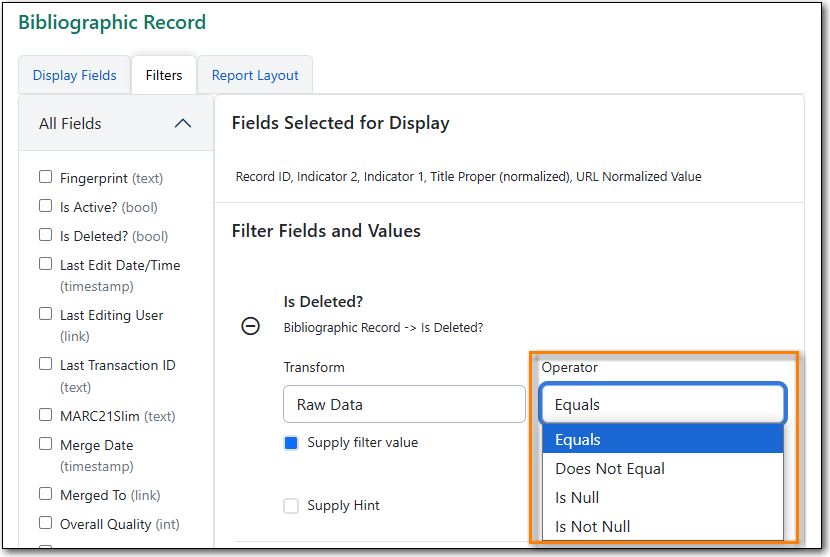Enable the Supply Hint checkbox
The height and width of the screenshot is (557, 830).
click(291, 506)
